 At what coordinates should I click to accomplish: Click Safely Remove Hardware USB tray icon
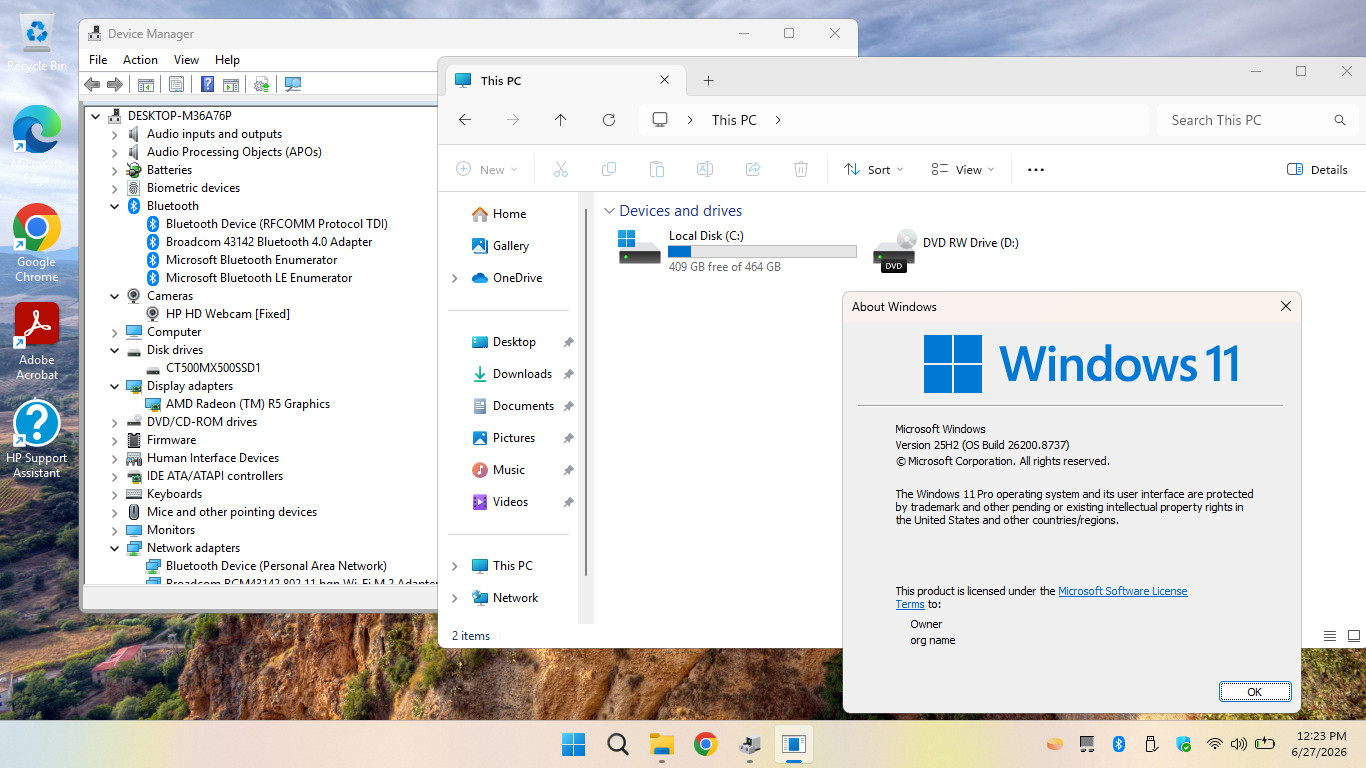[1151, 744]
